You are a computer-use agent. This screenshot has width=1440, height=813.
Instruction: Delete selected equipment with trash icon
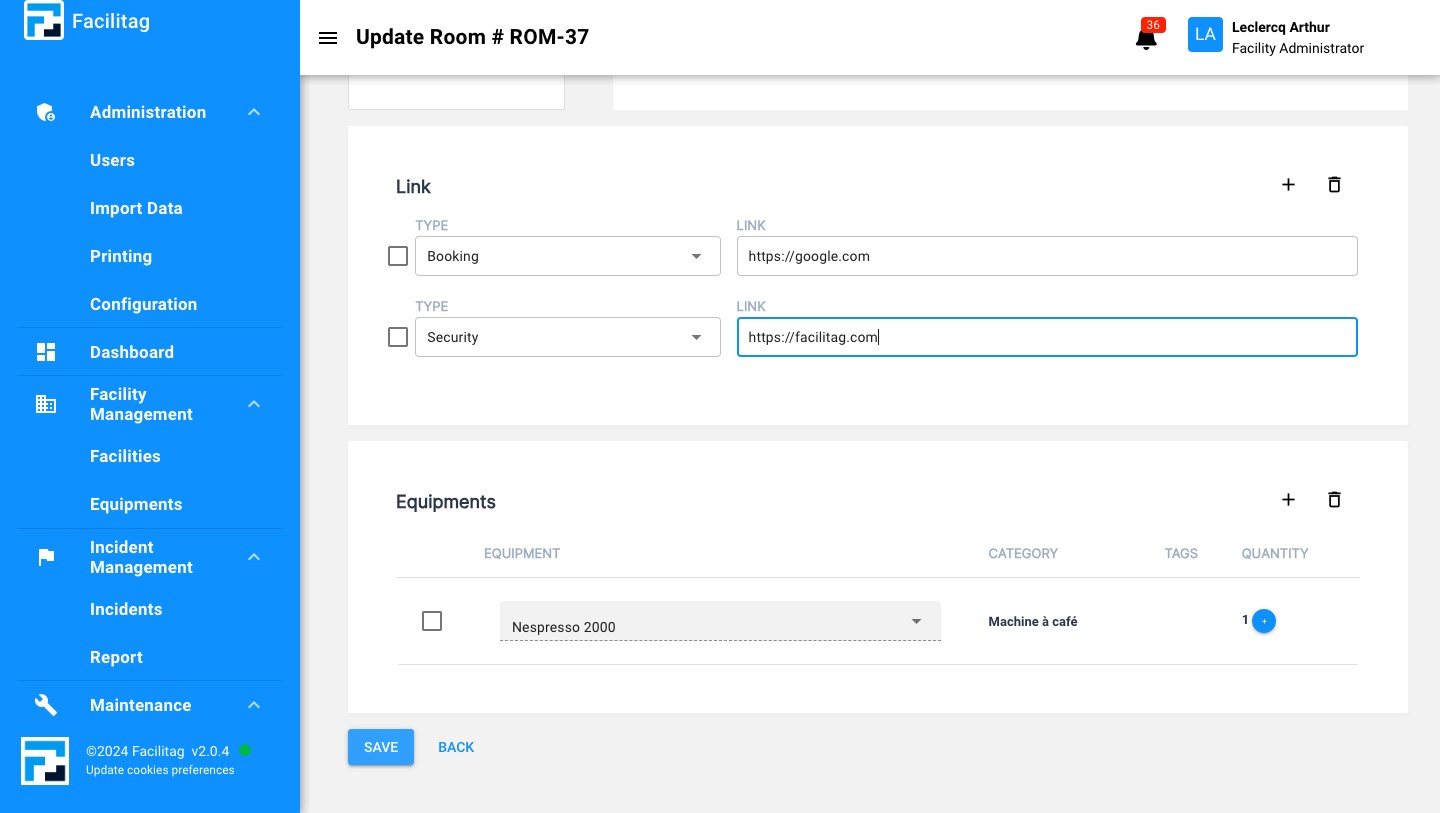click(x=1334, y=500)
